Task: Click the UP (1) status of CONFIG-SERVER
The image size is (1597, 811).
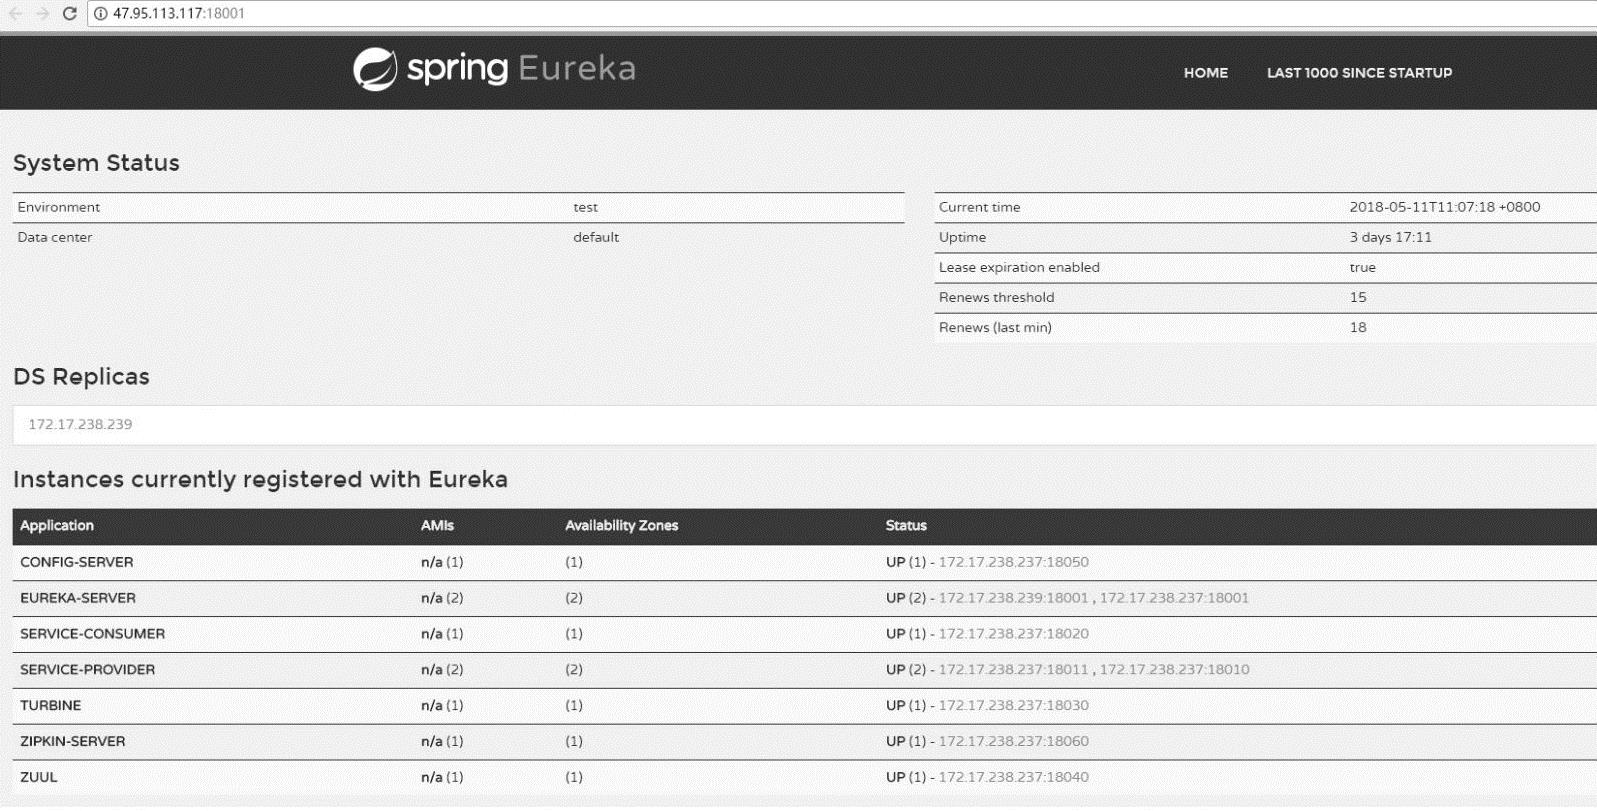Action: point(906,562)
